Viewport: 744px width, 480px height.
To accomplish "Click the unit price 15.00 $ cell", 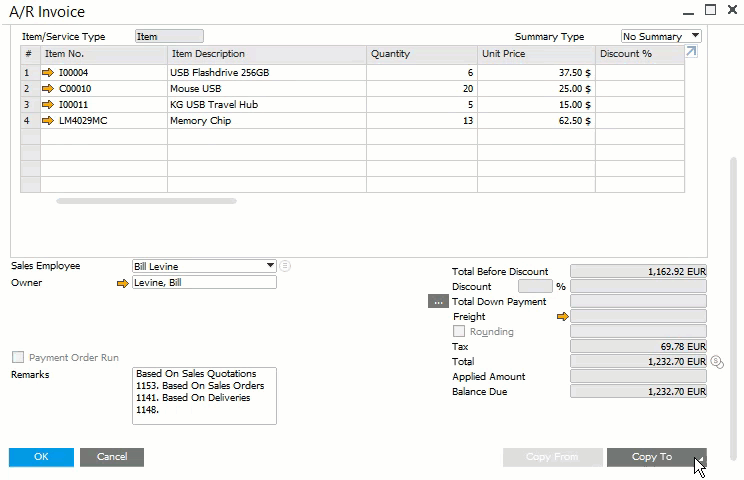I will click(x=536, y=105).
